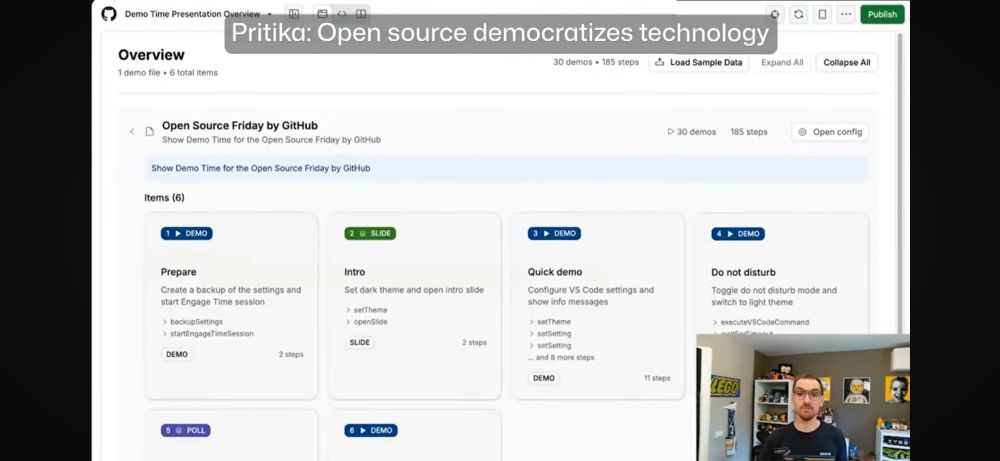Expand the backupSettings step
The image size is (1000, 461).
192,322
